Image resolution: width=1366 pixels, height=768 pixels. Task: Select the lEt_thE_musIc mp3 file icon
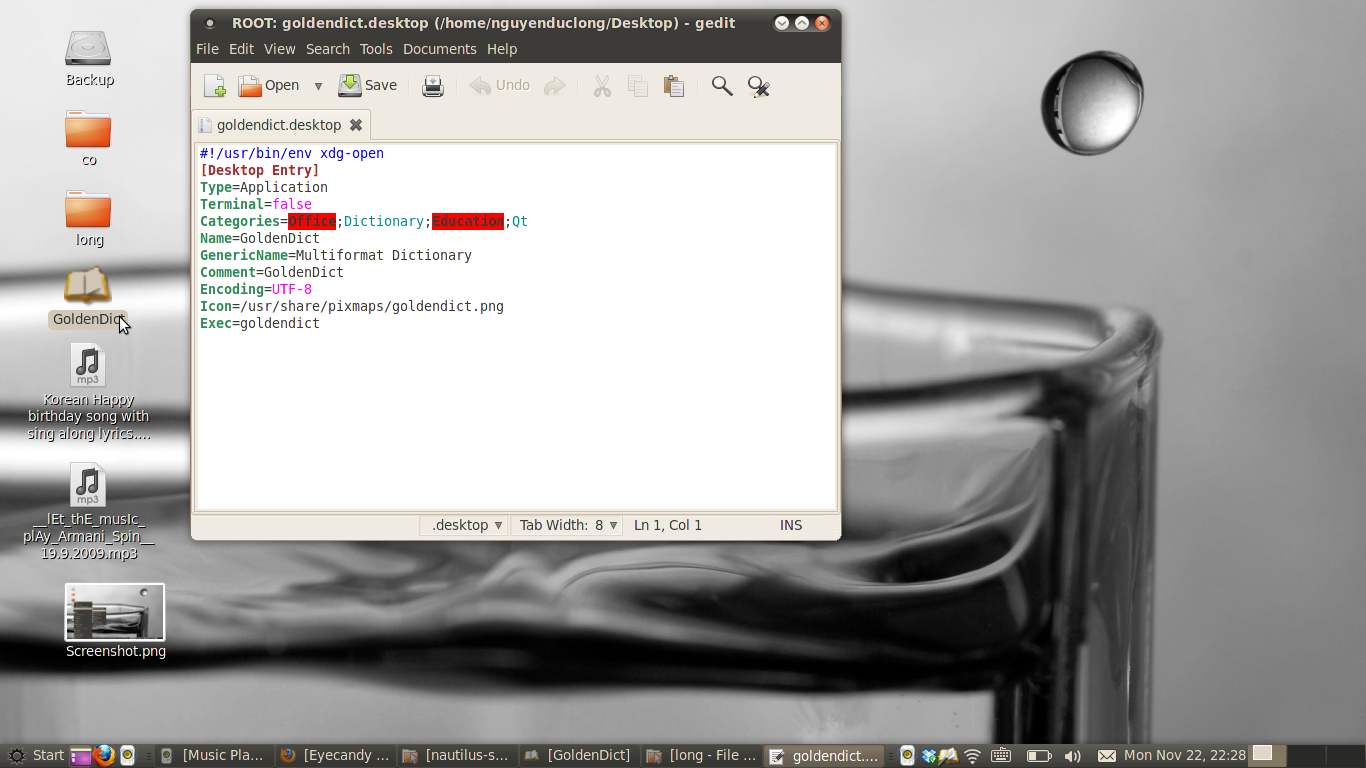click(x=88, y=486)
